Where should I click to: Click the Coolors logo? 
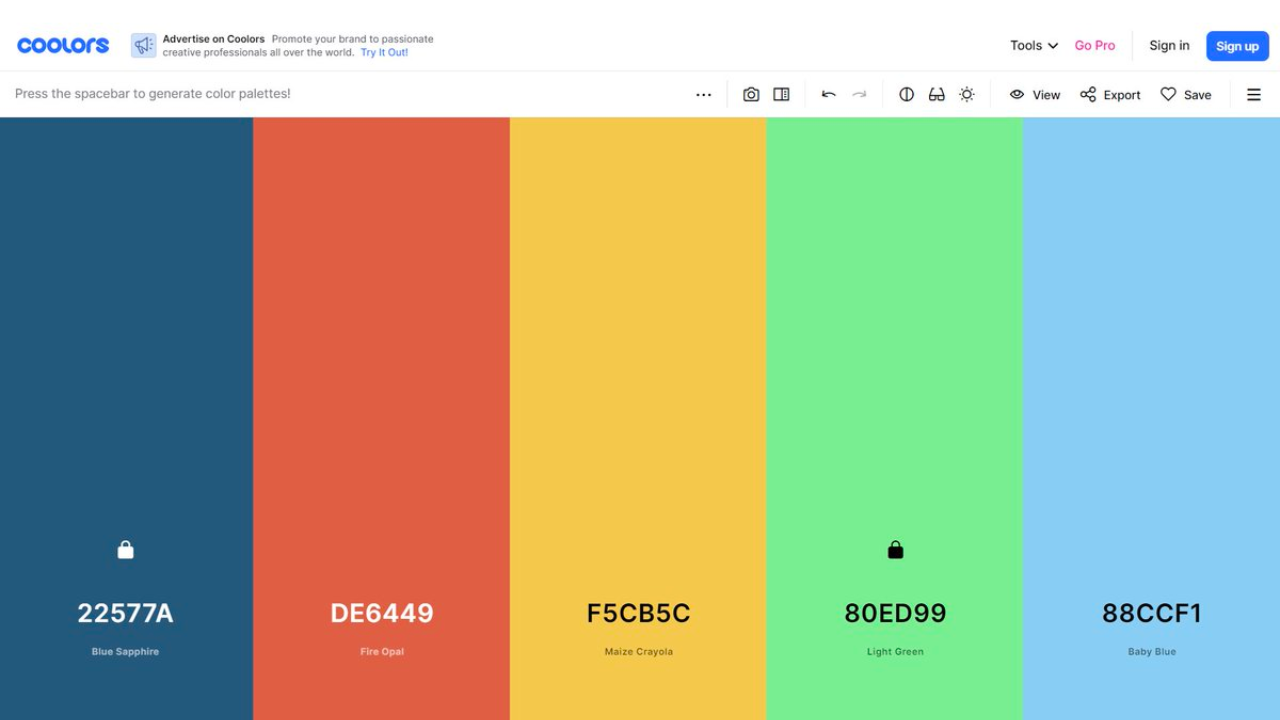pyautogui.click(x=62, y=44)
